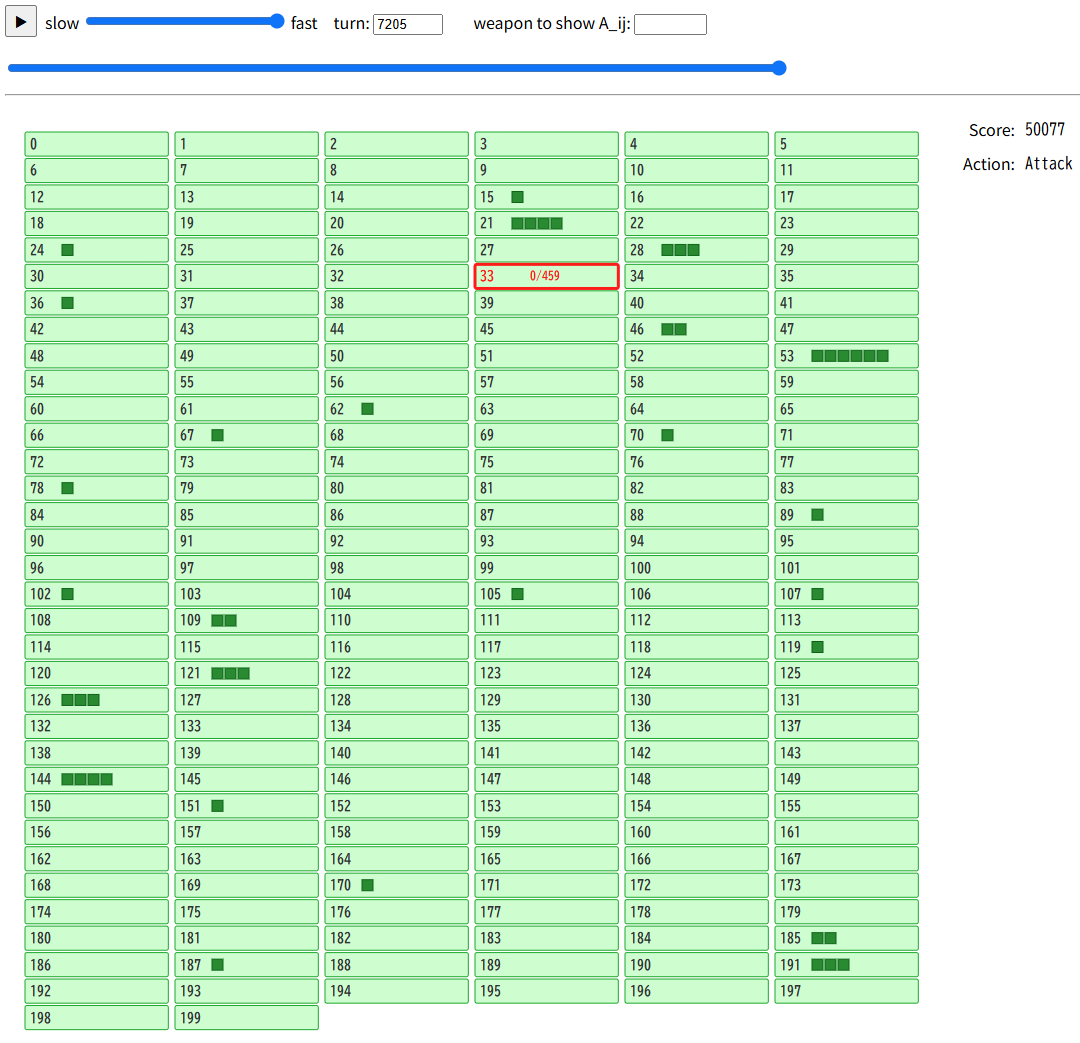Viewport: 1080px width, 1043px height.
Task: Click the Score value 50077
Action: click(x=1045, y=130)
